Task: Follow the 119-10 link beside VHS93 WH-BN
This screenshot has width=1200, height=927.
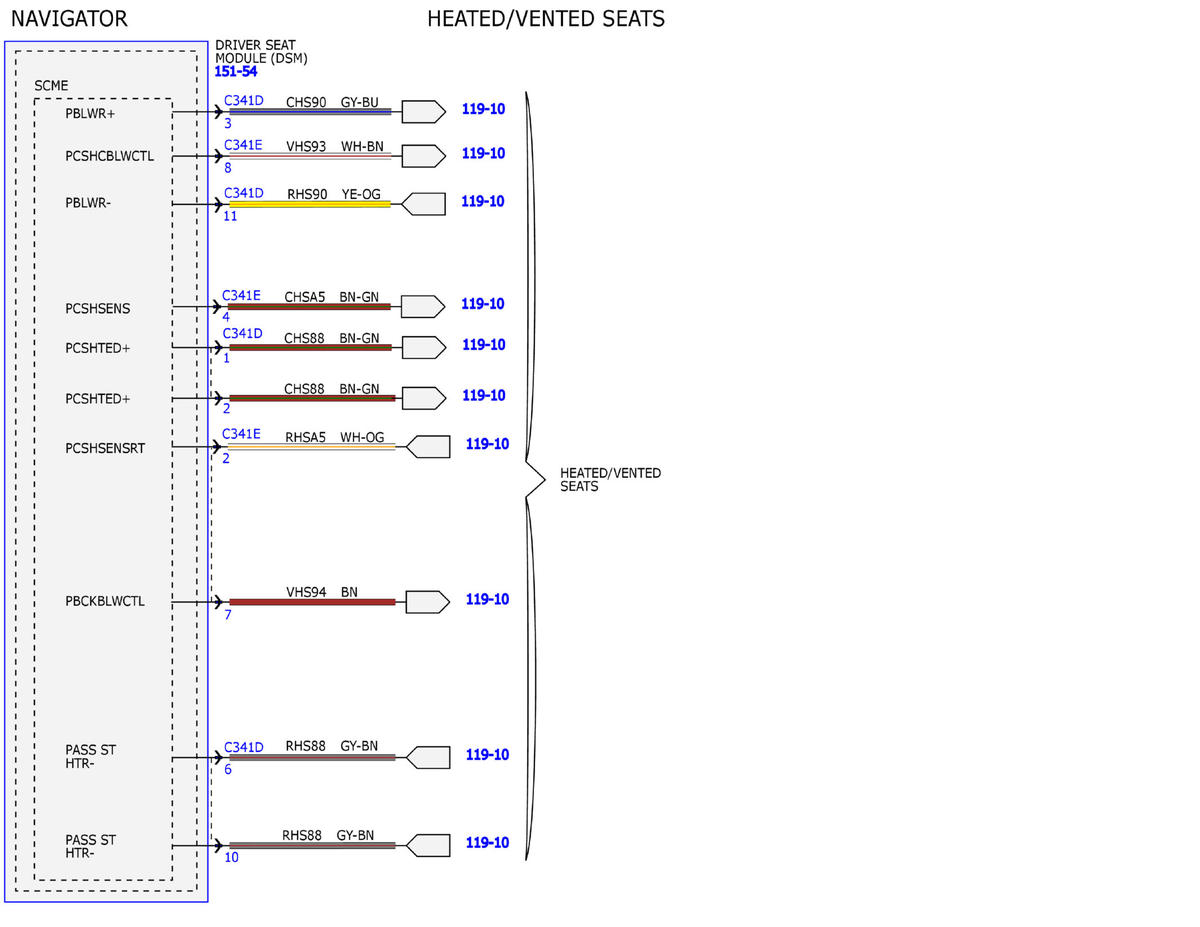Action: coord(483,154)
